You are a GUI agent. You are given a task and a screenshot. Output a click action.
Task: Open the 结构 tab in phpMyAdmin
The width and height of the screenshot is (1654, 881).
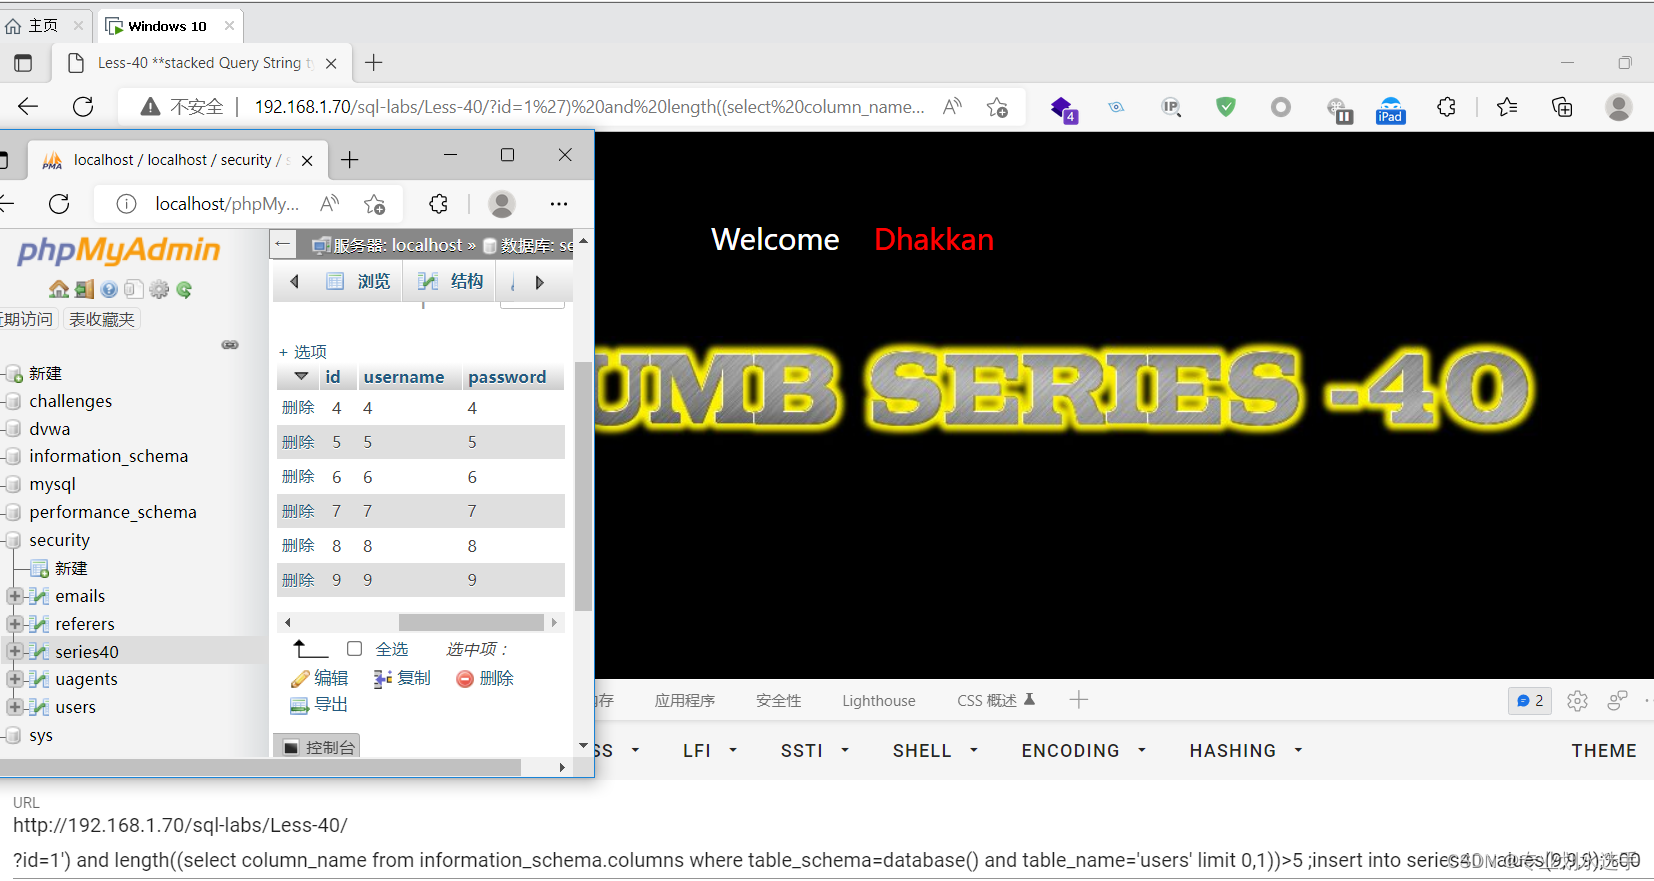[x=451, y=282]
